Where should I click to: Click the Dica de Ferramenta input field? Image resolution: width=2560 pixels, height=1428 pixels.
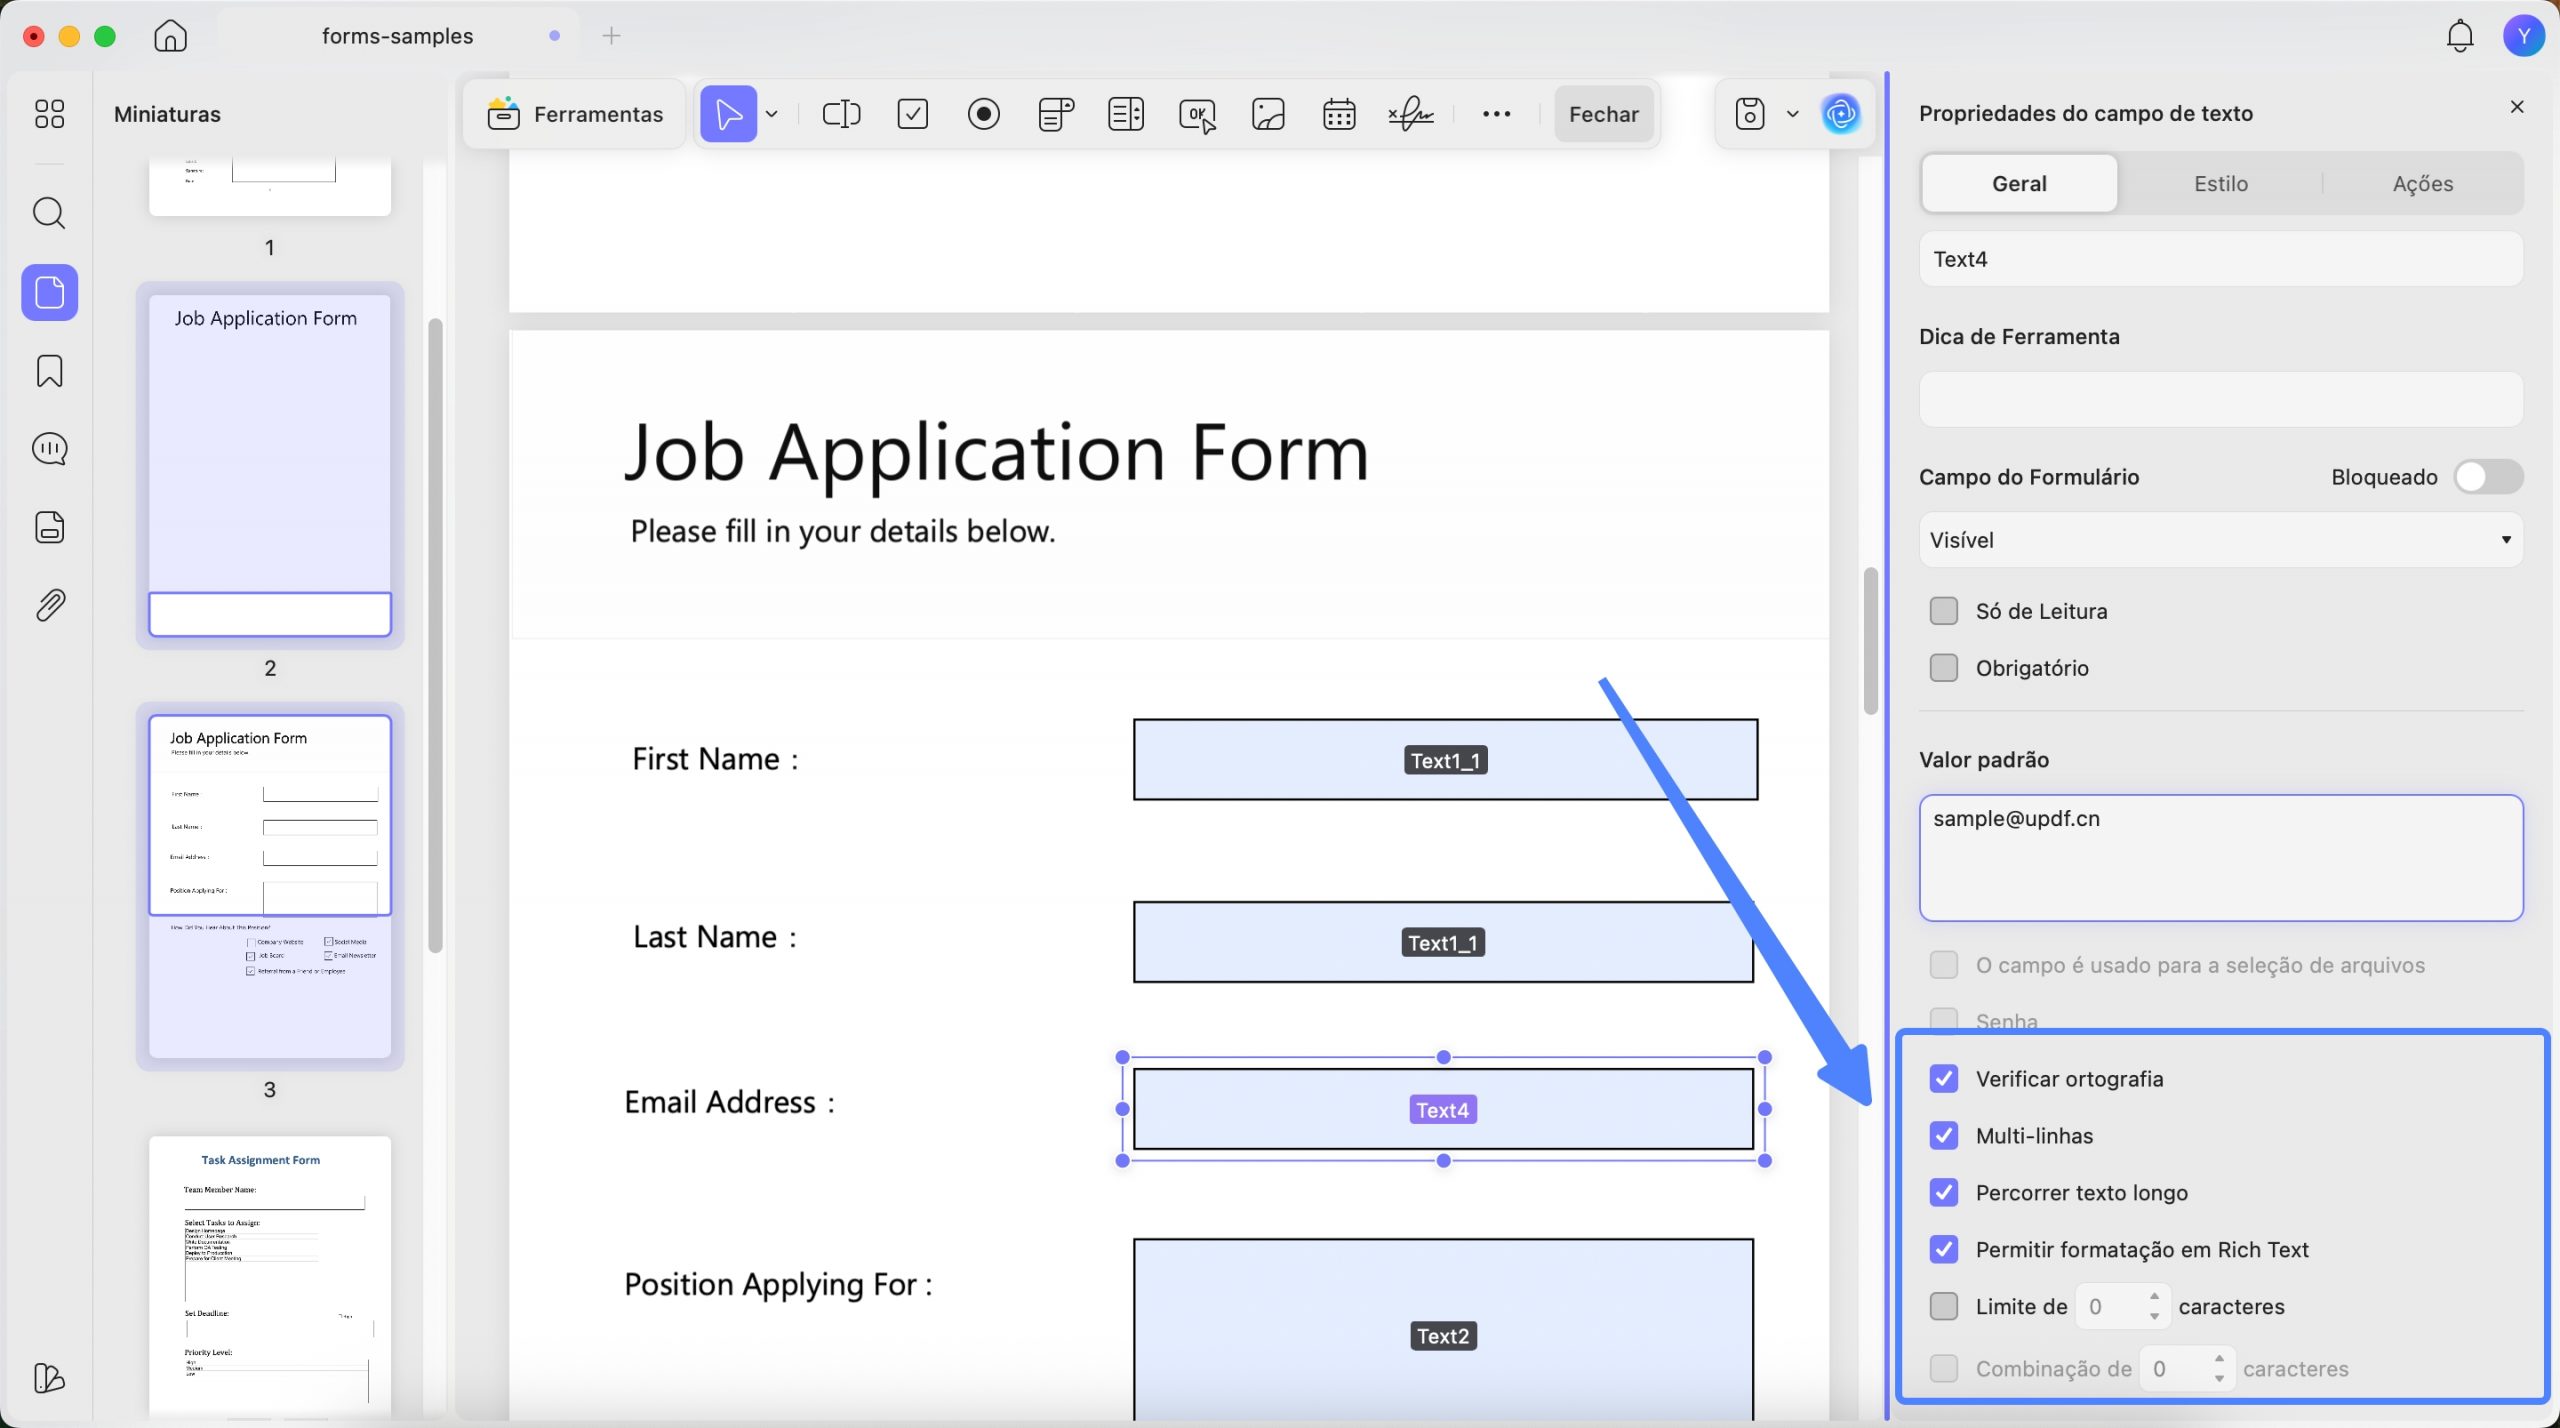[x=2220, y=399]
